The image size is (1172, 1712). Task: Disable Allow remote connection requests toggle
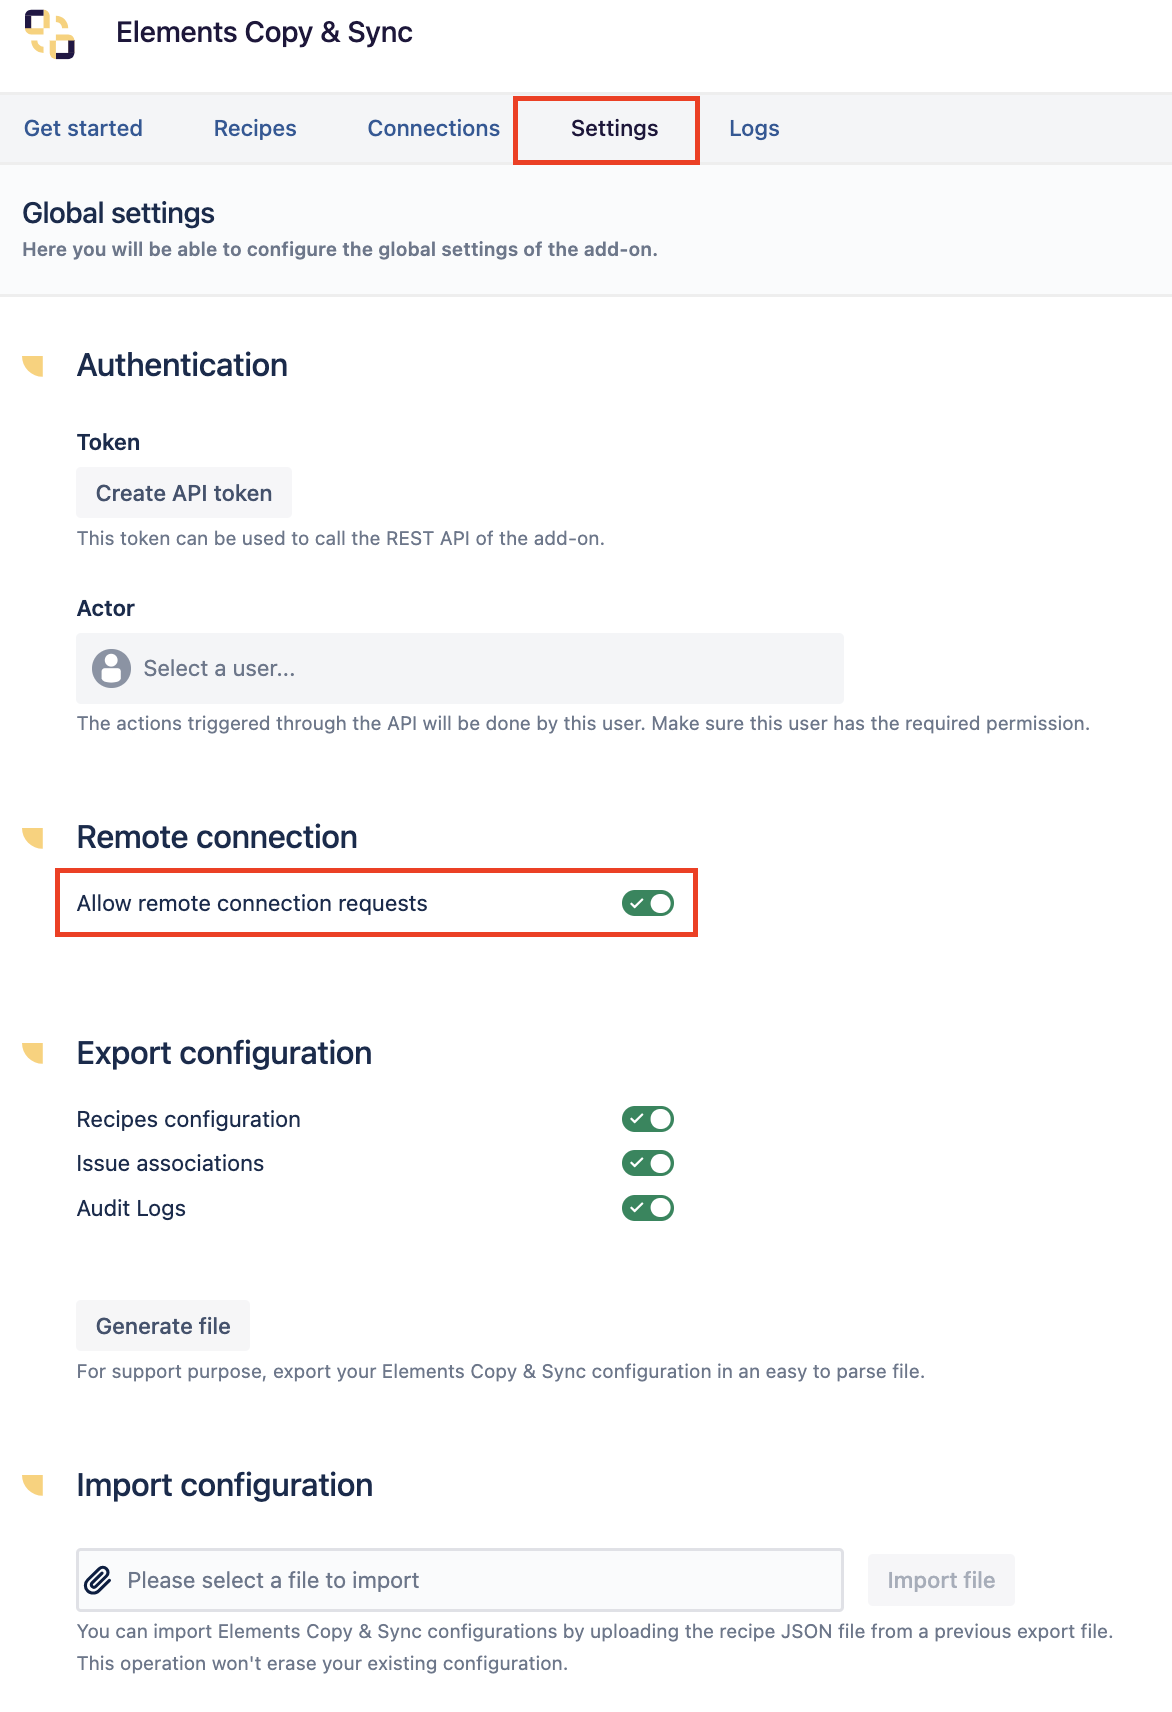click(648, 904)
